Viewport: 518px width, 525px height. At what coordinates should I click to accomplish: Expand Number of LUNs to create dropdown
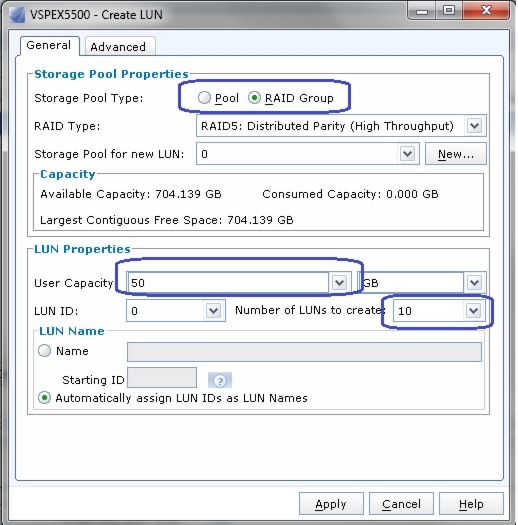pyautogui.click(x=473, y=311)
